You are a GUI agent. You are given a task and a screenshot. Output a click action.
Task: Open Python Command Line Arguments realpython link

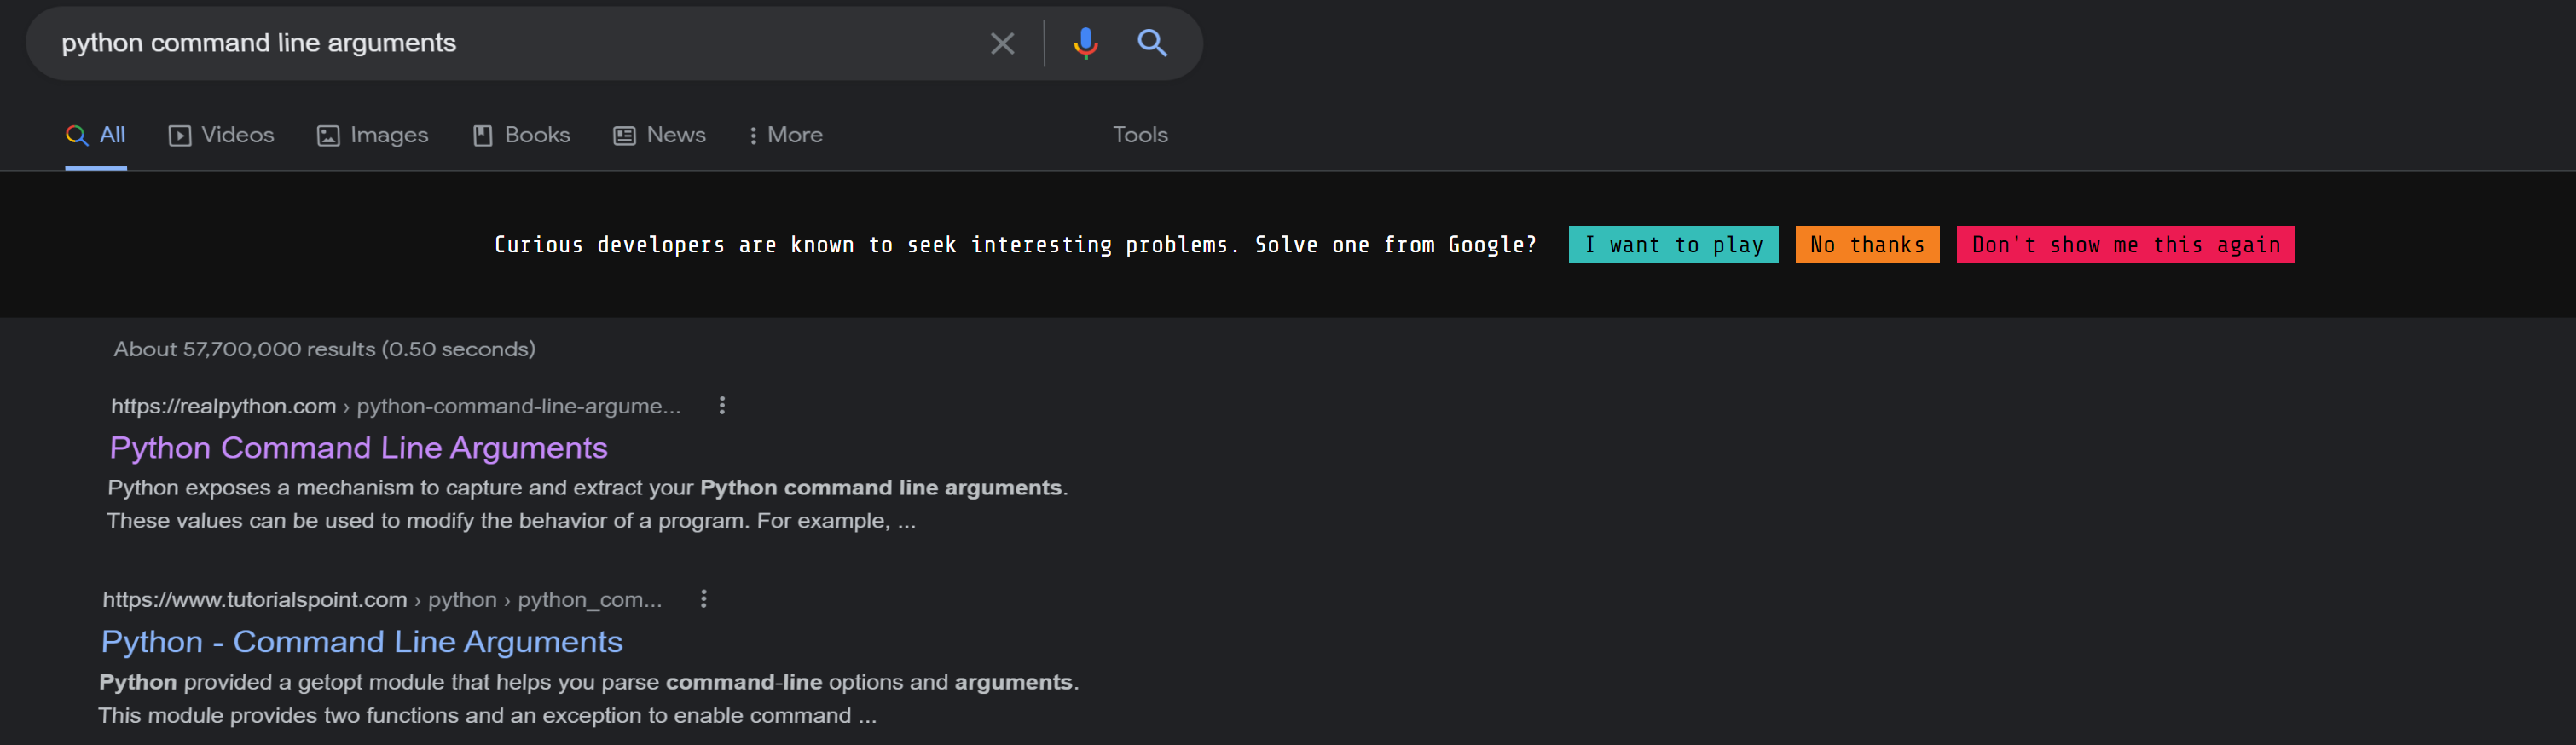[x=358, y=448]
